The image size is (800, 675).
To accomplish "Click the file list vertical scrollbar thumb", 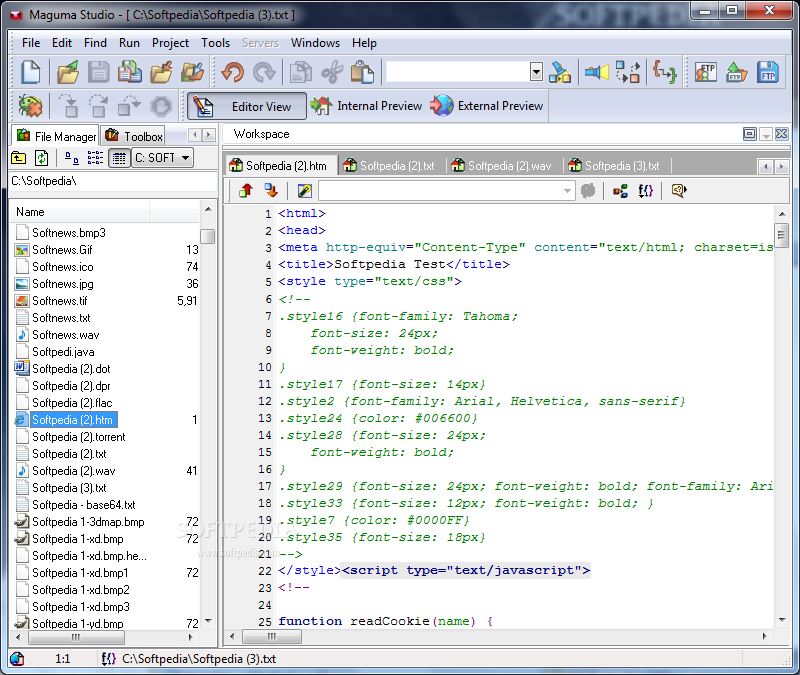I will [208, 237].
